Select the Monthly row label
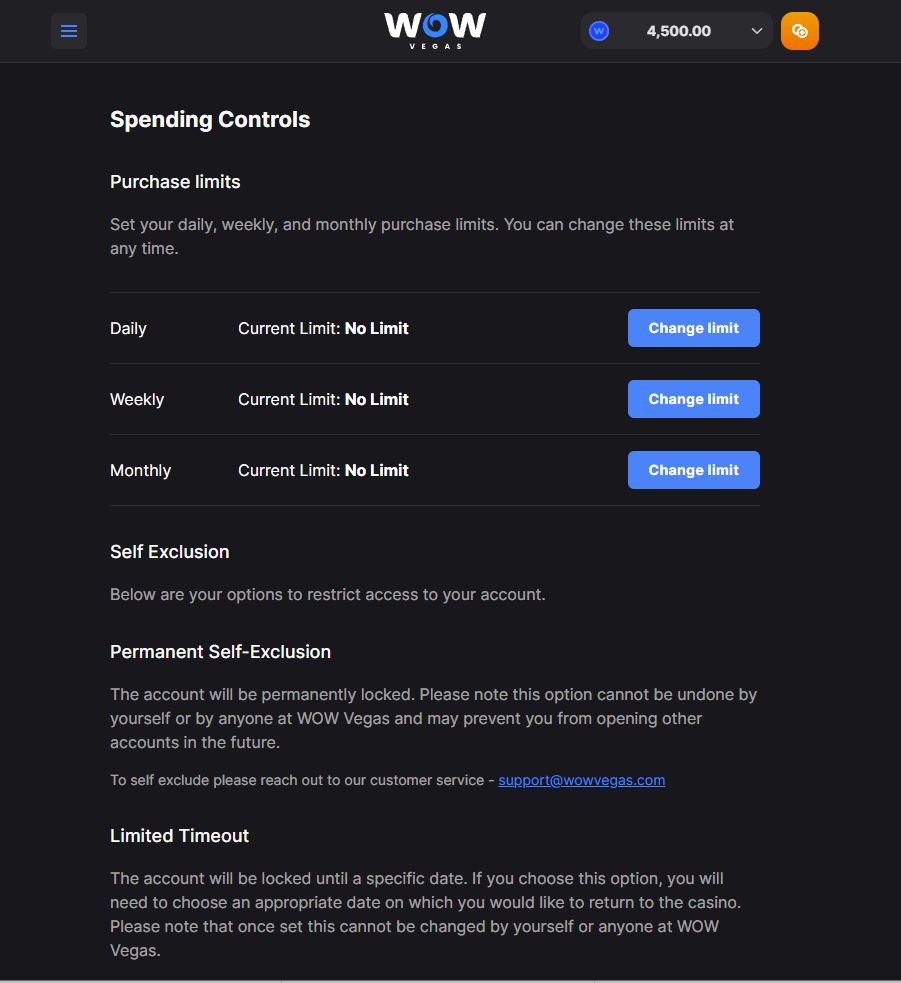 click(140, 471)
